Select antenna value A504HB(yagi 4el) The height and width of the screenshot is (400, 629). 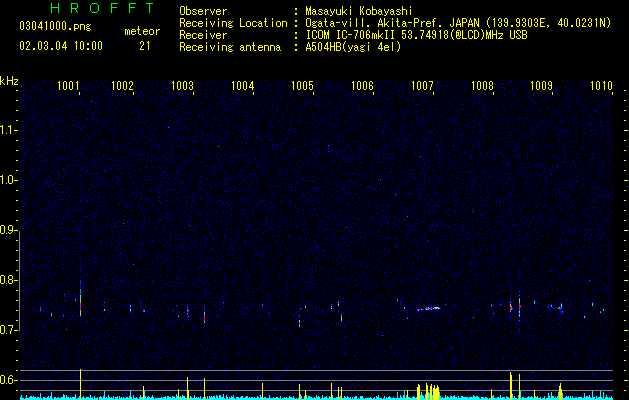pos(353,47)
